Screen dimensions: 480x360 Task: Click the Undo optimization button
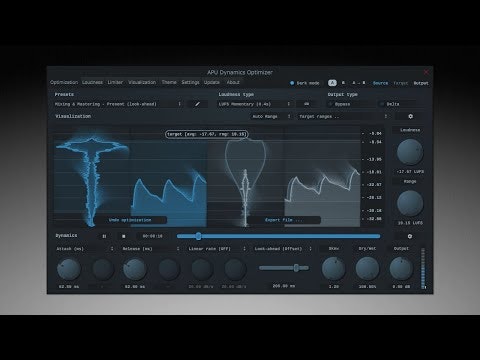click(x=130, y=220)
